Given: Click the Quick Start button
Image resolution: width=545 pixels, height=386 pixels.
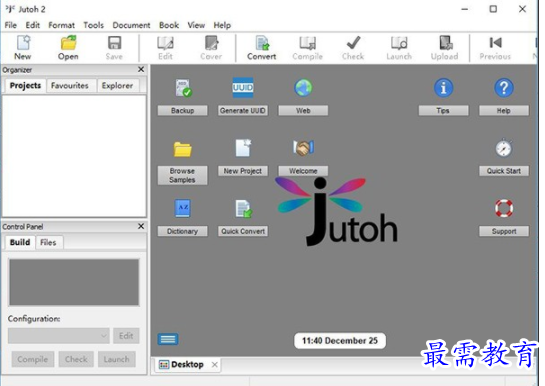Looking at the screenshot, I should (504, 171).
